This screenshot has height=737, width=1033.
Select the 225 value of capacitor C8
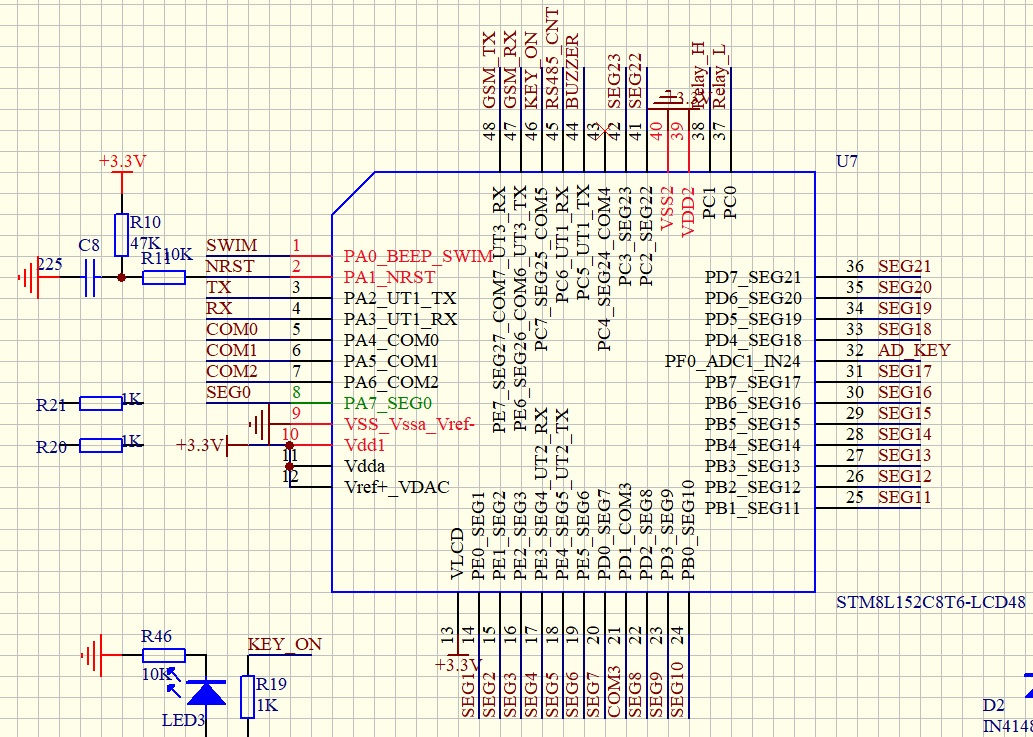tap(49, 264)
